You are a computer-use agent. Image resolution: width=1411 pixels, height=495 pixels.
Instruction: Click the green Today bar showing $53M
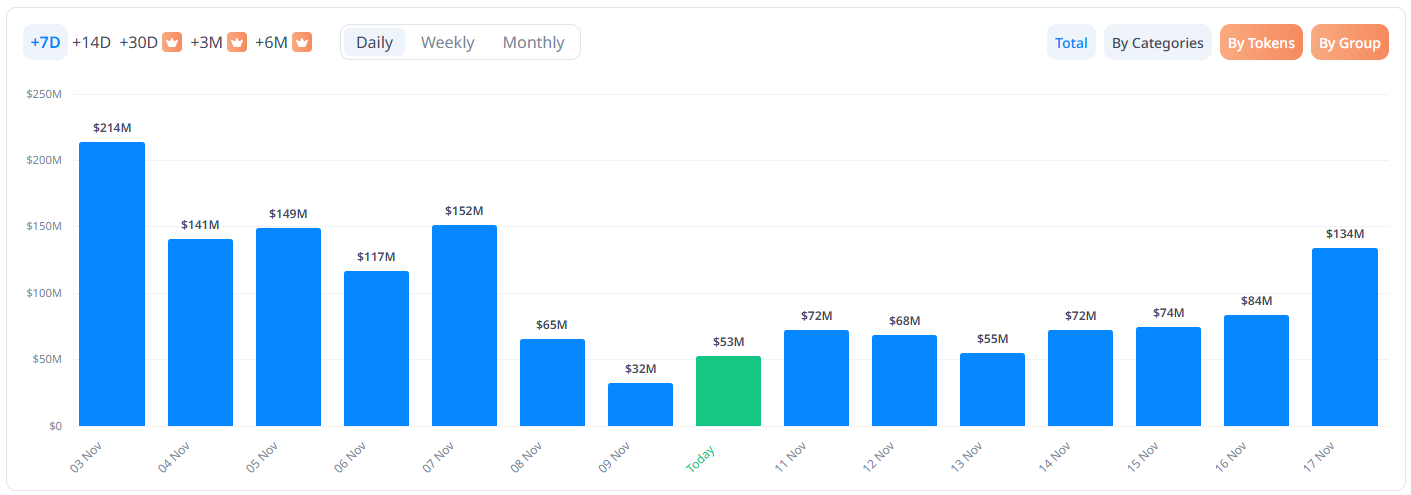(x=728, y=391)
